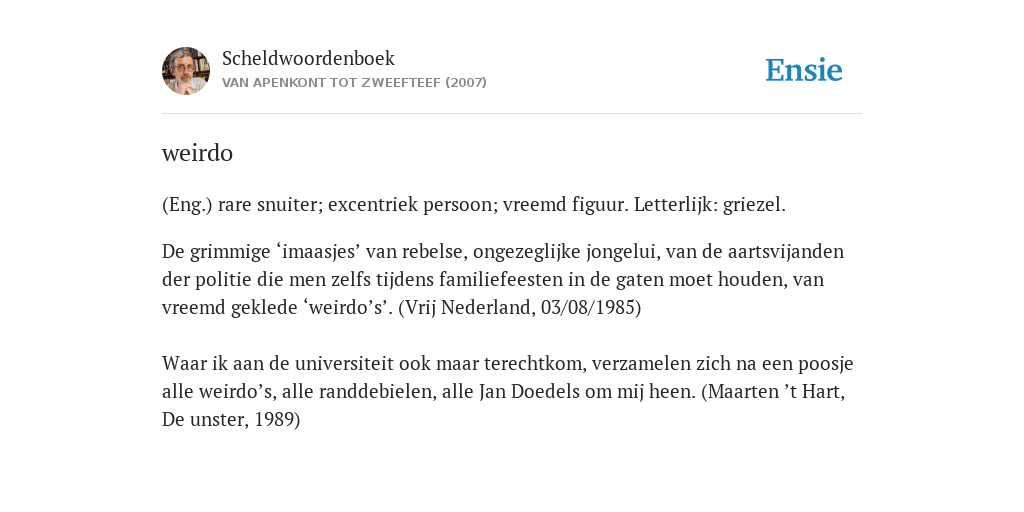Click the Ensie logo
Screen dimensions: 1024x512
804,70
